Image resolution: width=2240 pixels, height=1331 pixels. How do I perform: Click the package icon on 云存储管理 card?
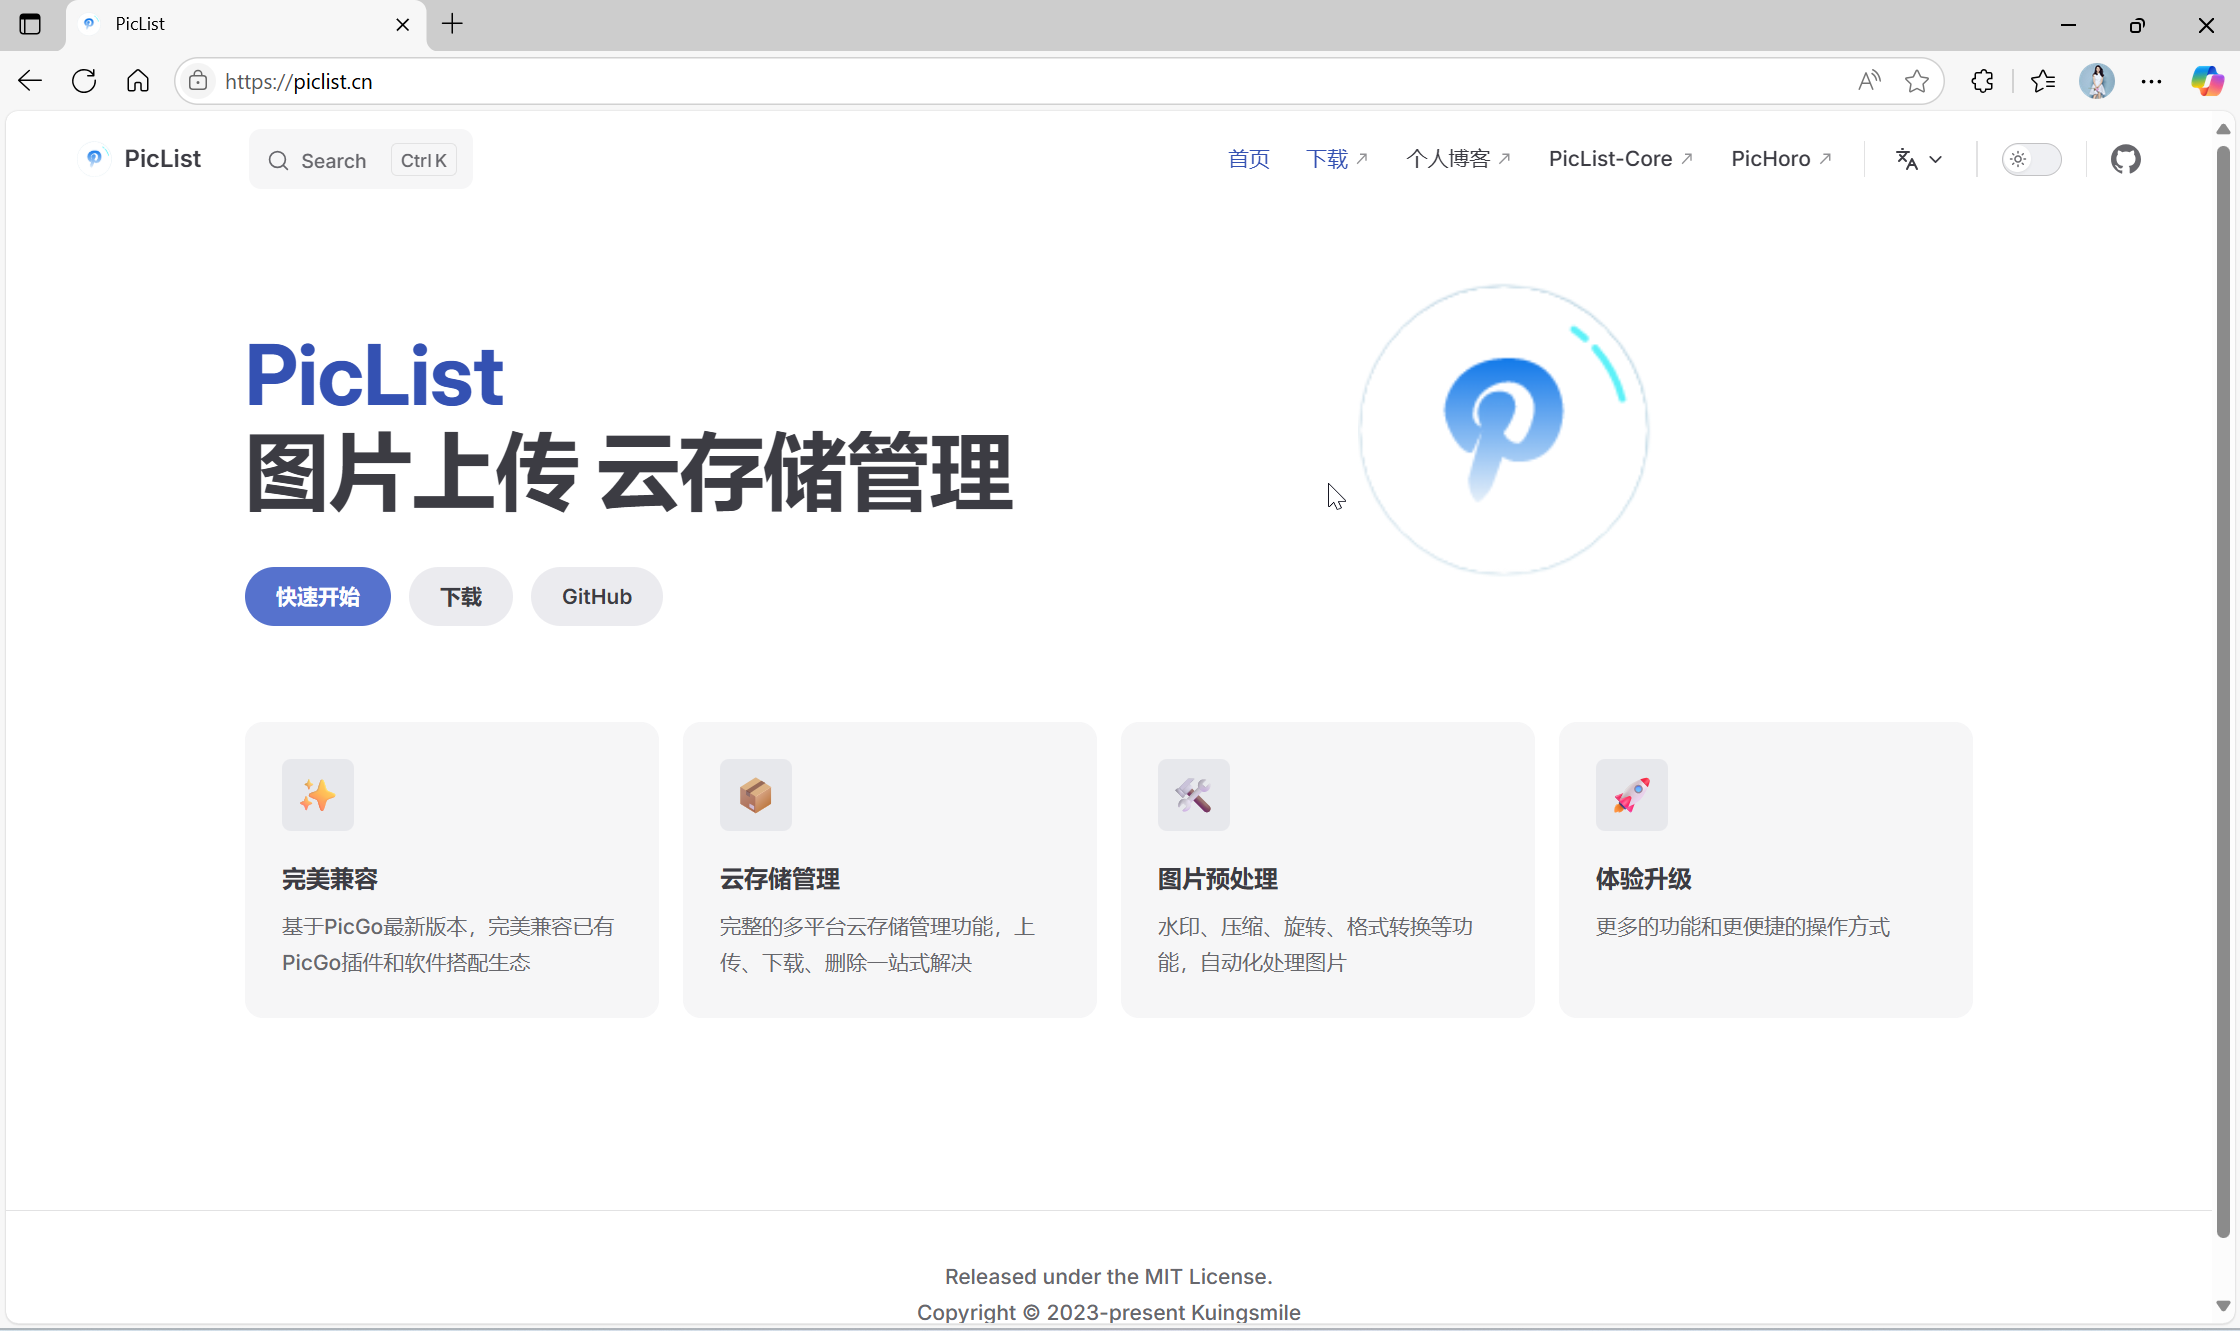pos(756,795)
